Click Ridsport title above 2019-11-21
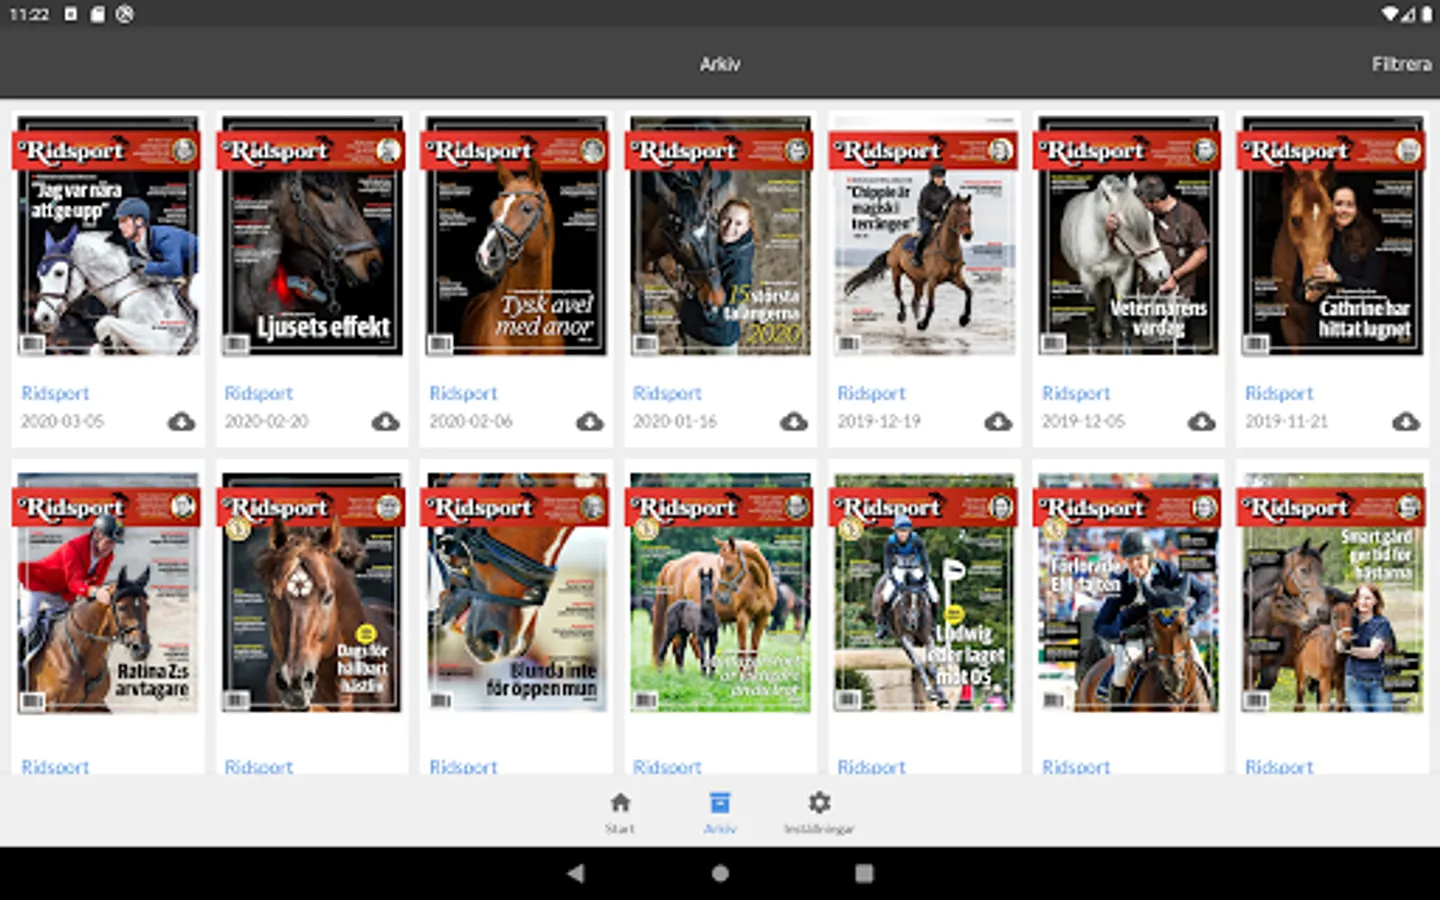 coord(1279,393)
